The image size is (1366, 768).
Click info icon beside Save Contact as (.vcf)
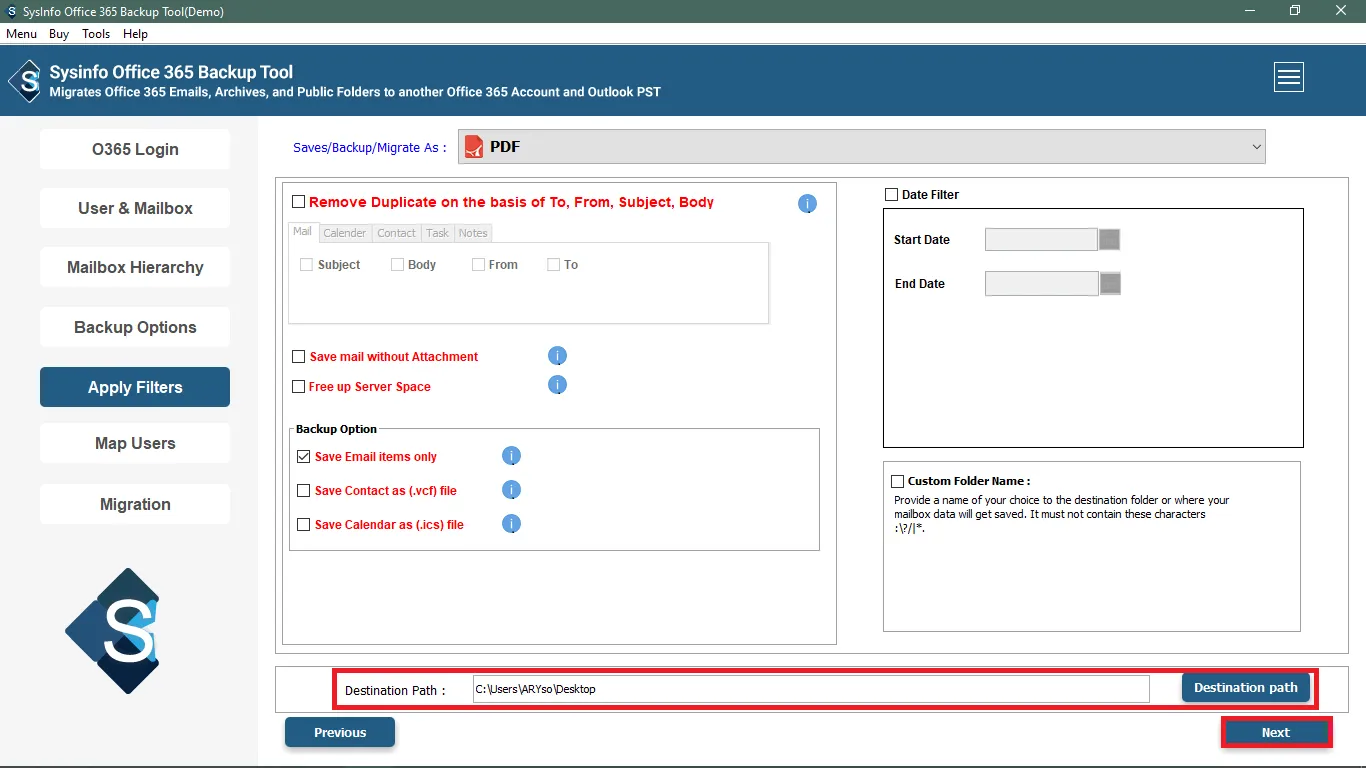(x=511, y=490)
